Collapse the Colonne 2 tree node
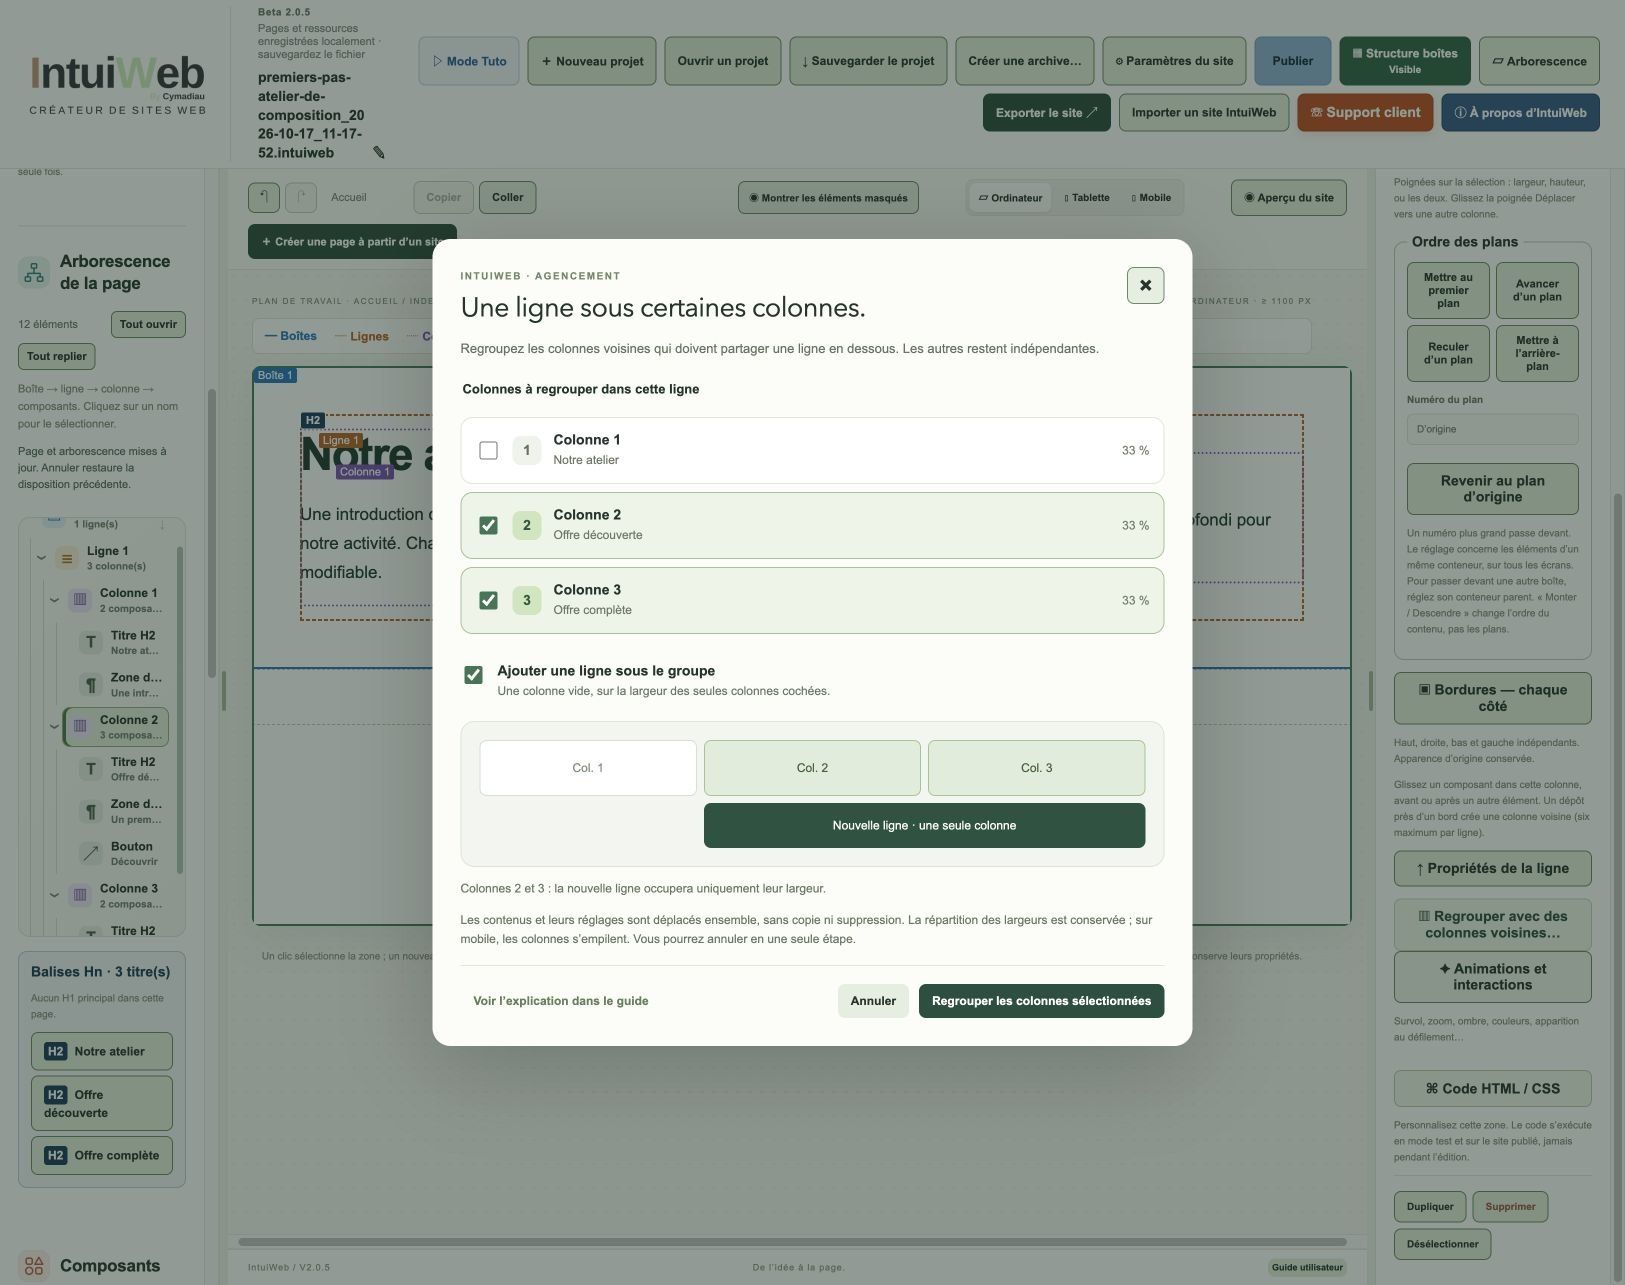The image size is (1625, 1285). tap(54, 727)
